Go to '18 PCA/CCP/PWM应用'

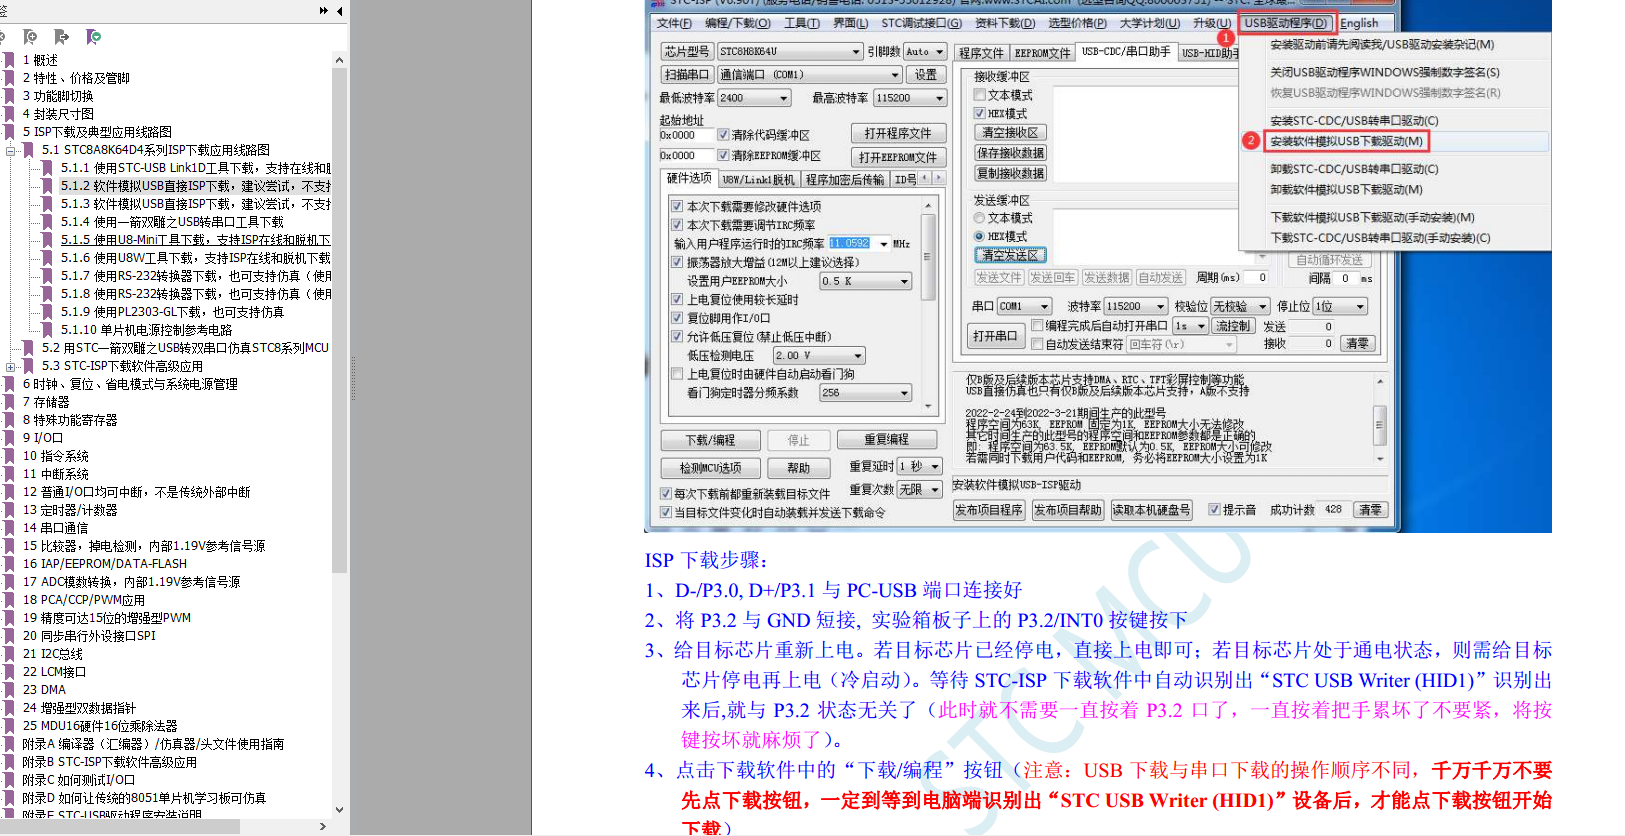tap(84, 600)
